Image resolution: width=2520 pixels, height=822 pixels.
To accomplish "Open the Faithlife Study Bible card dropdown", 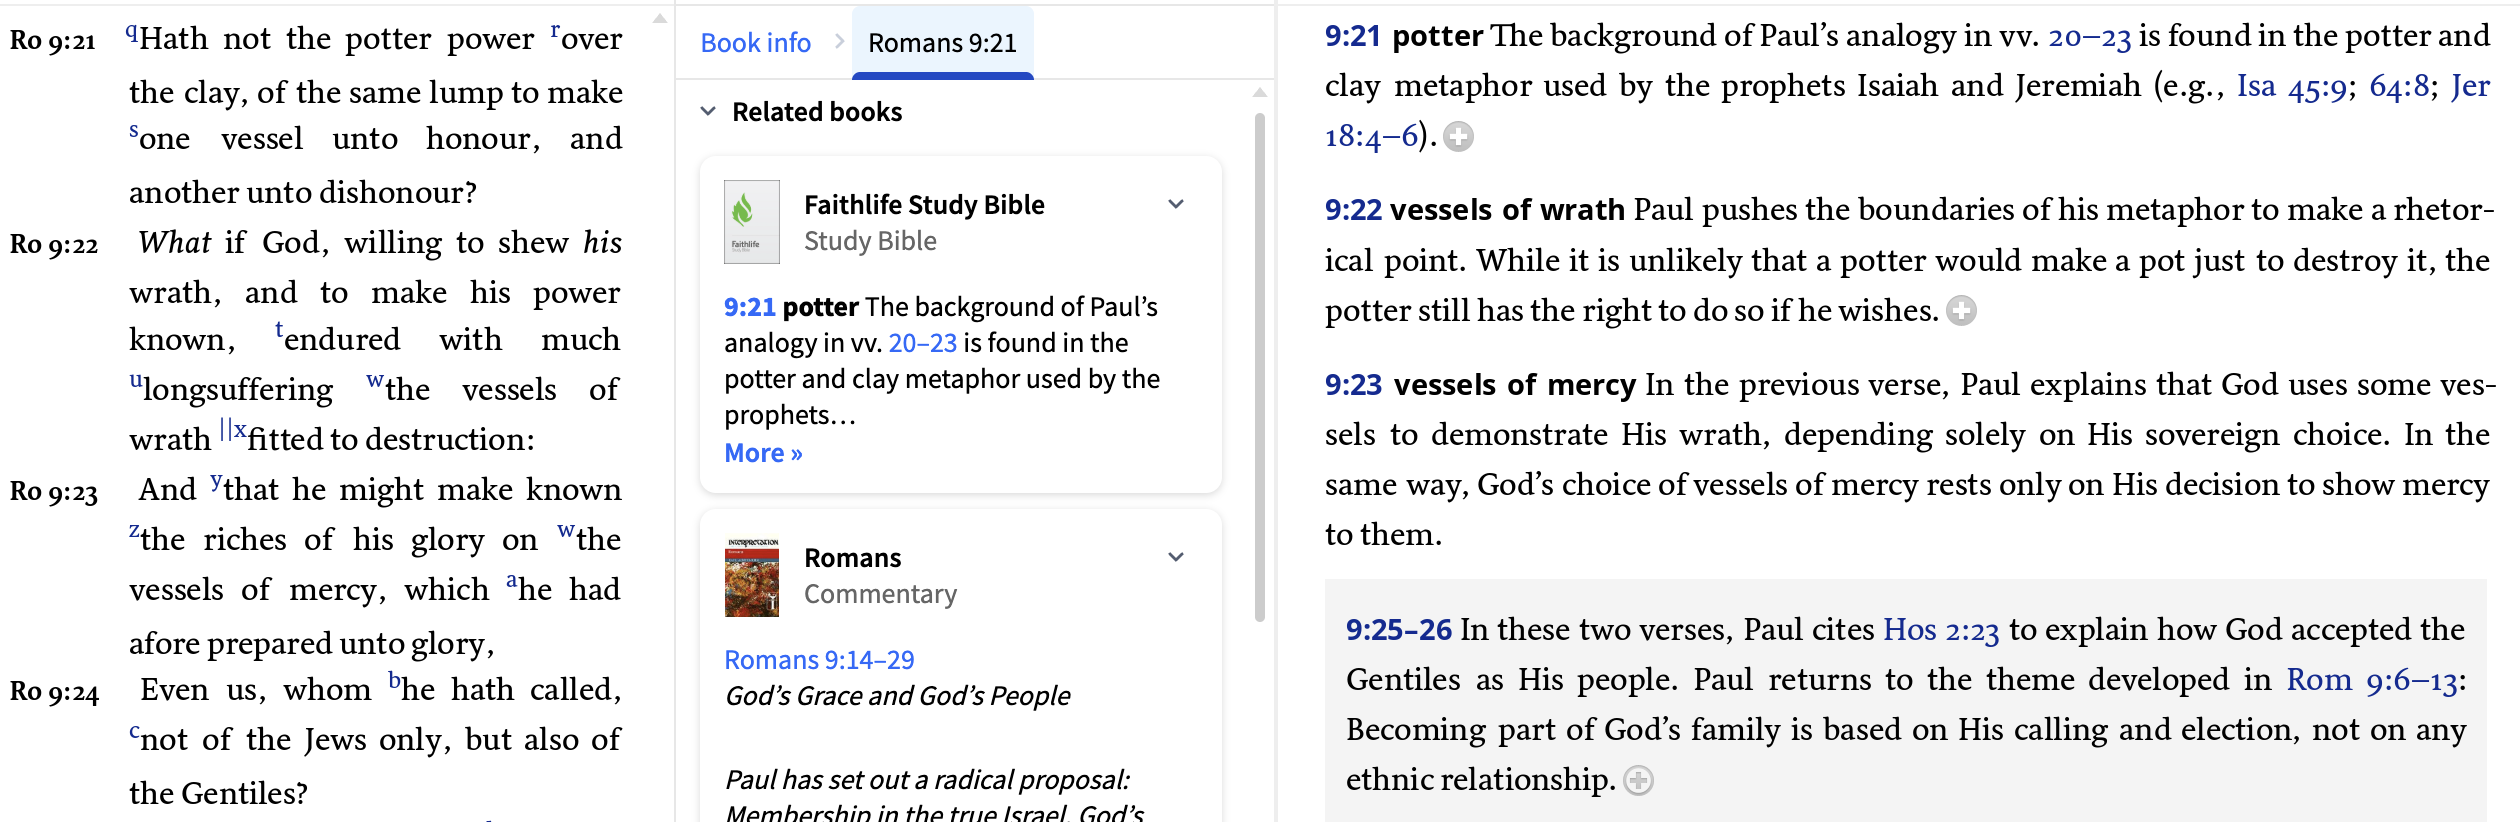I will coord(1176,204).
